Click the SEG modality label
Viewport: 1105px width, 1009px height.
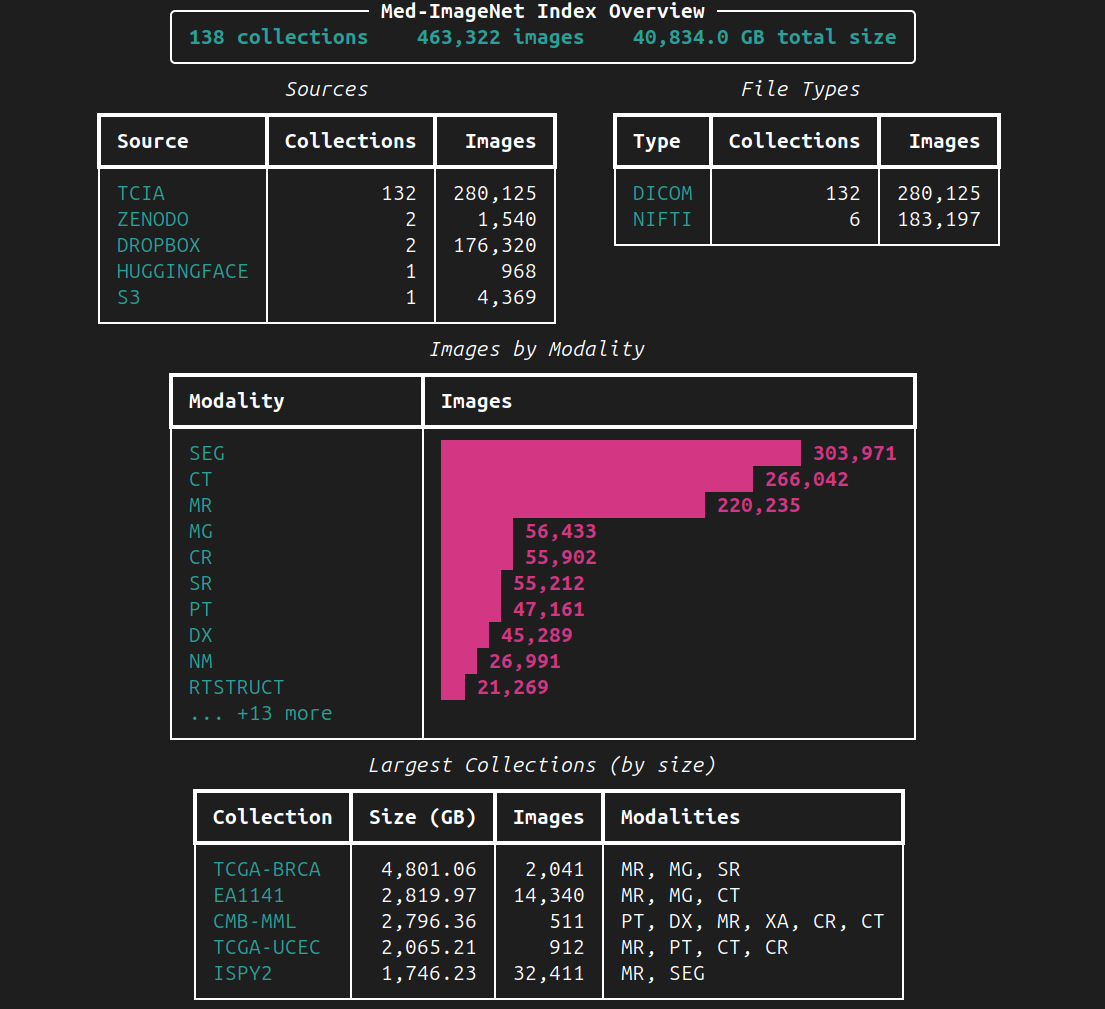click(207, 453)
